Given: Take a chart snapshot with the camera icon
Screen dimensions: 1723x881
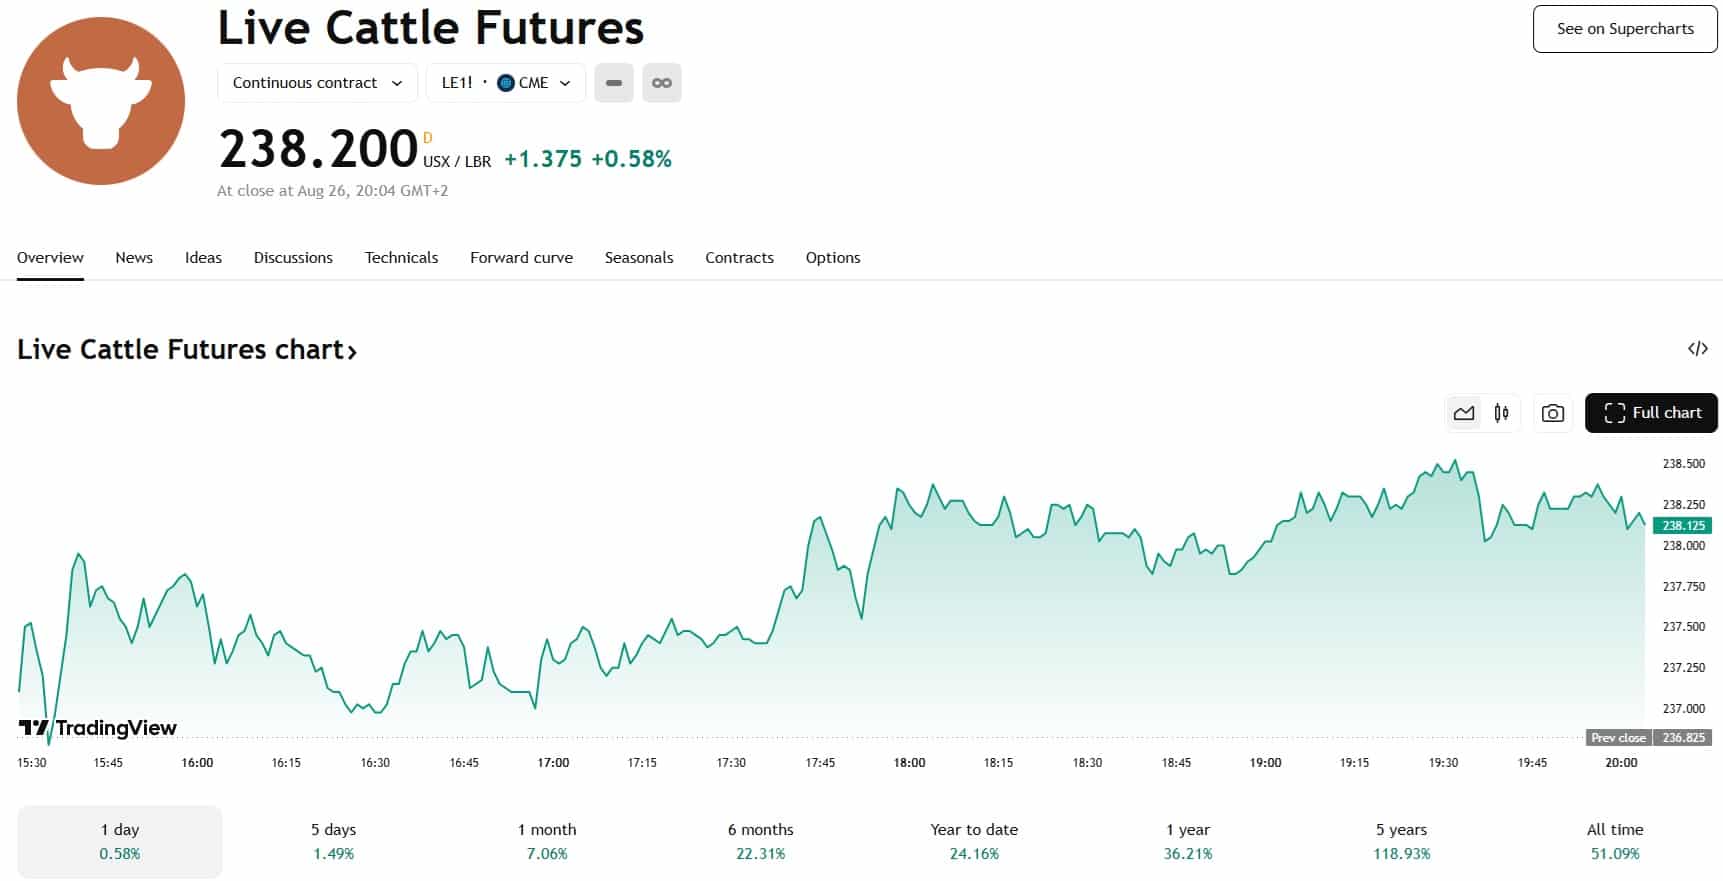Looking at the screenshot, I should [x=1552, y=413].
